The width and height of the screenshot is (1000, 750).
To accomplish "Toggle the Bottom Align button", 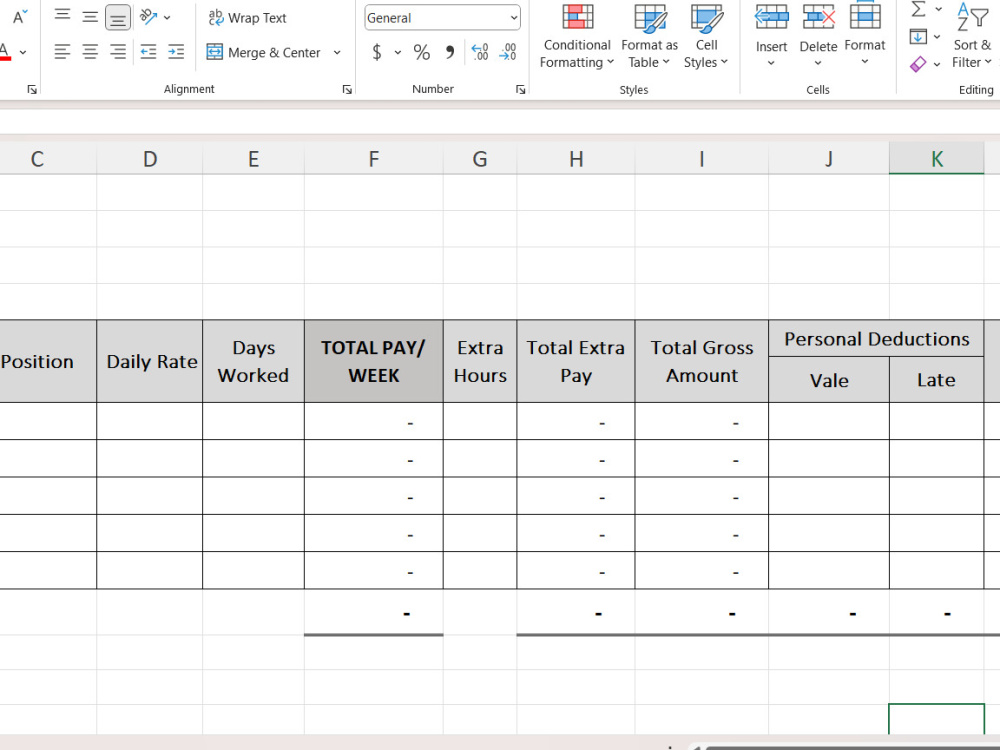I will coord(117,18).
